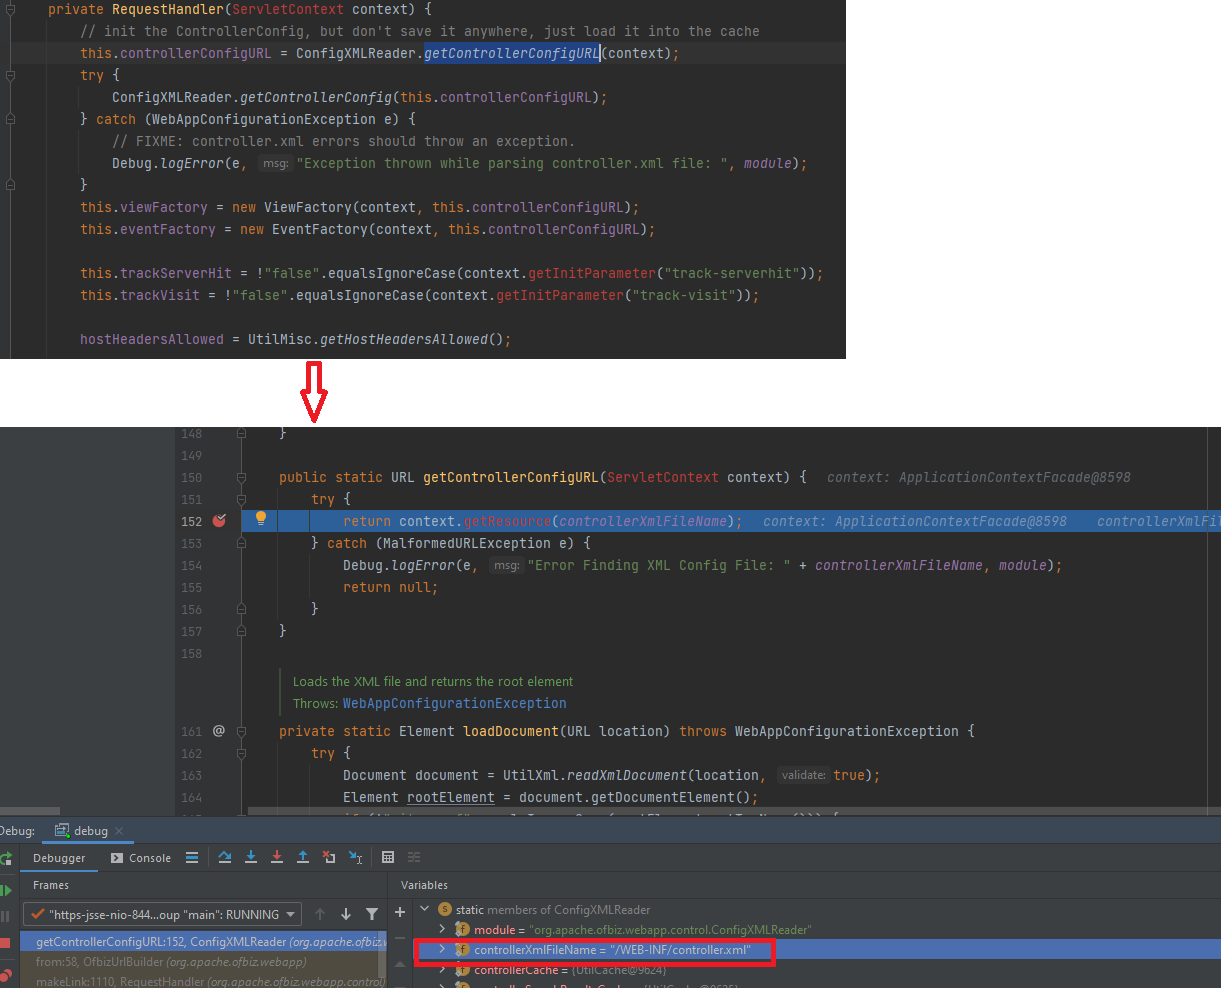Resume program with green play icon
Viewport: 1222px width, 998px height.
pos(5,890)
